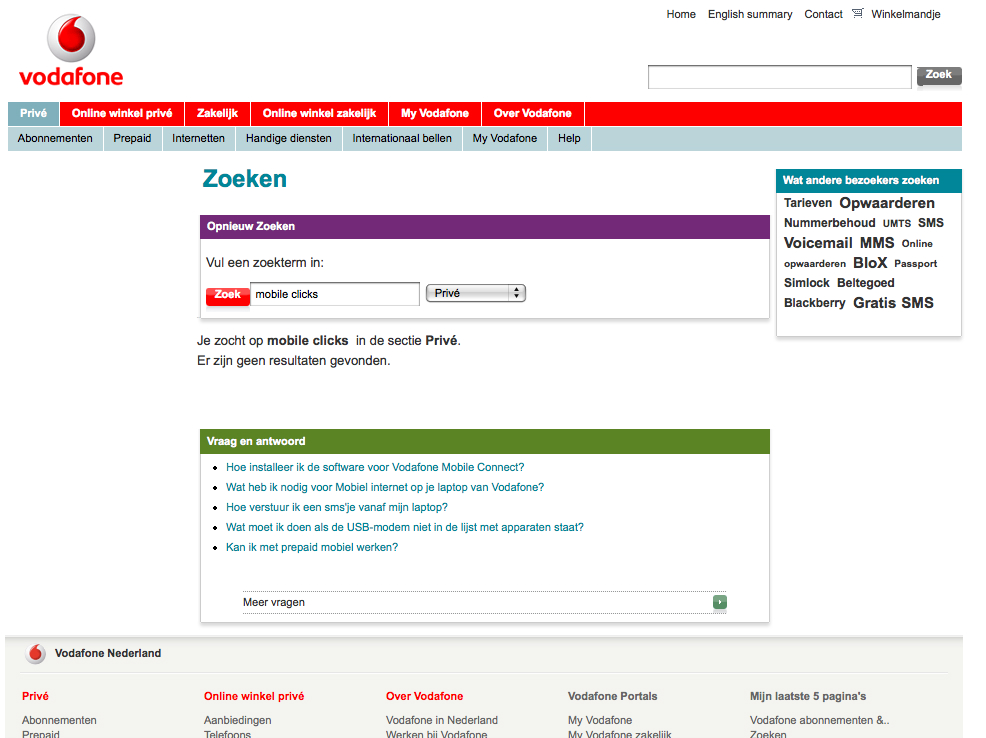This screenshot has height=738, width=986.
Task: Select the Gratis SMS tag
Action: (893, 303)
